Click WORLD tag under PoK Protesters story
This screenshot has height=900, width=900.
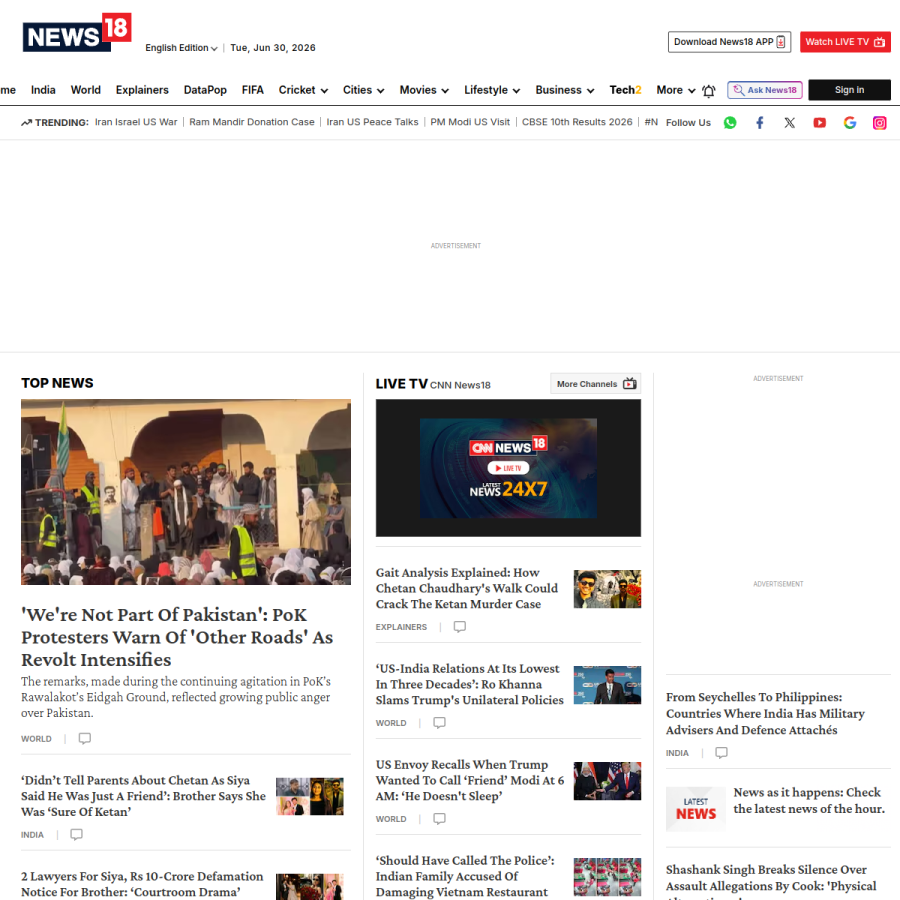[x=36, y=739]
